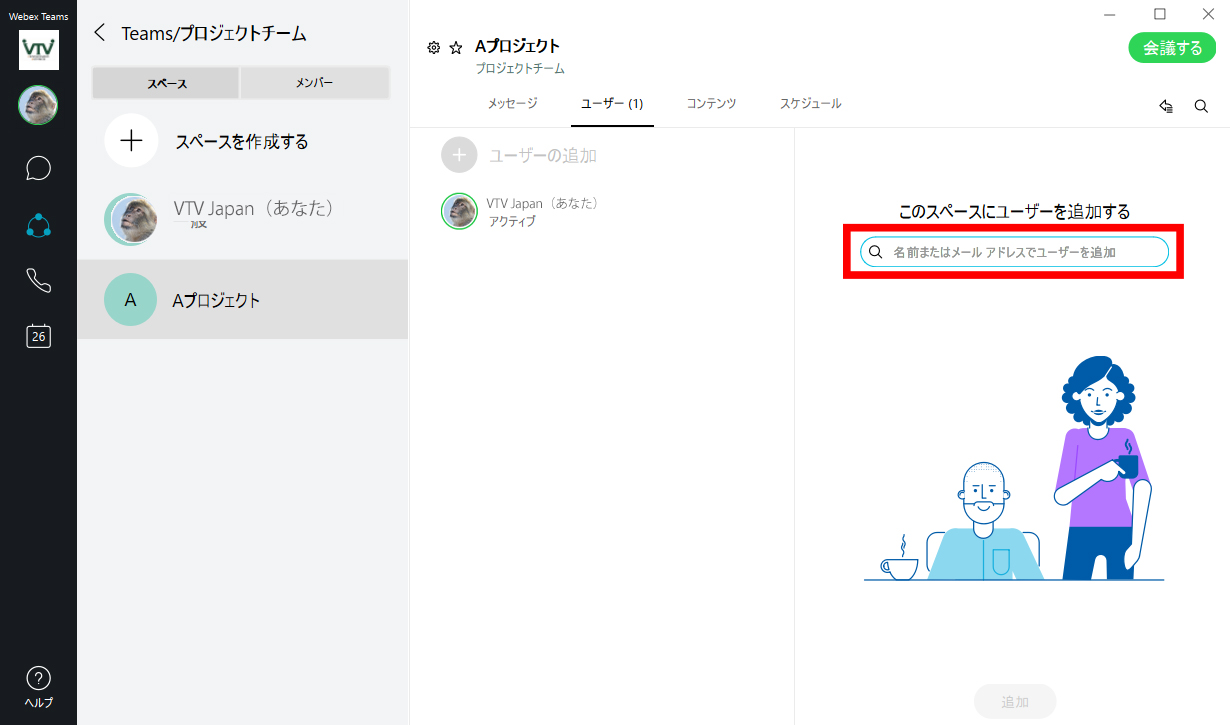This screenshot has height=725, width=1230.
Task: Click the arrow icon left of the search magnifier
Action: pyautogui.click(x=1166, y=106)
